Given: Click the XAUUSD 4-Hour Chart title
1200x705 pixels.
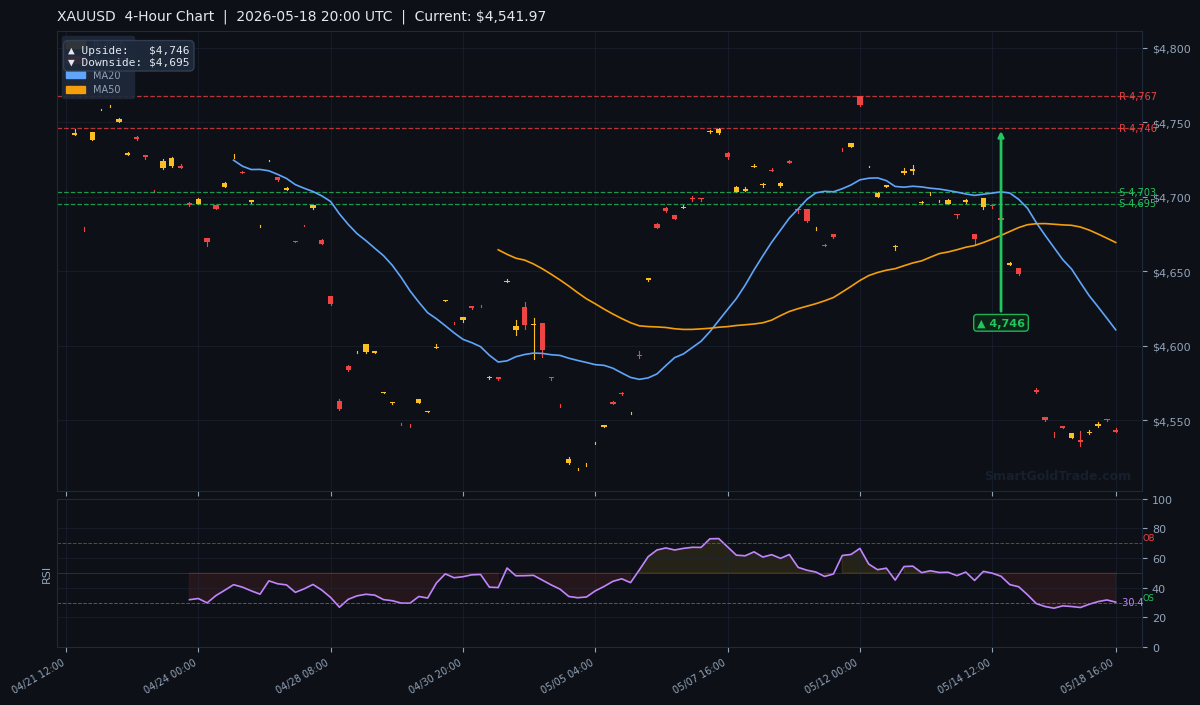Looking at the screenshot, I should [x=302, y=16].
